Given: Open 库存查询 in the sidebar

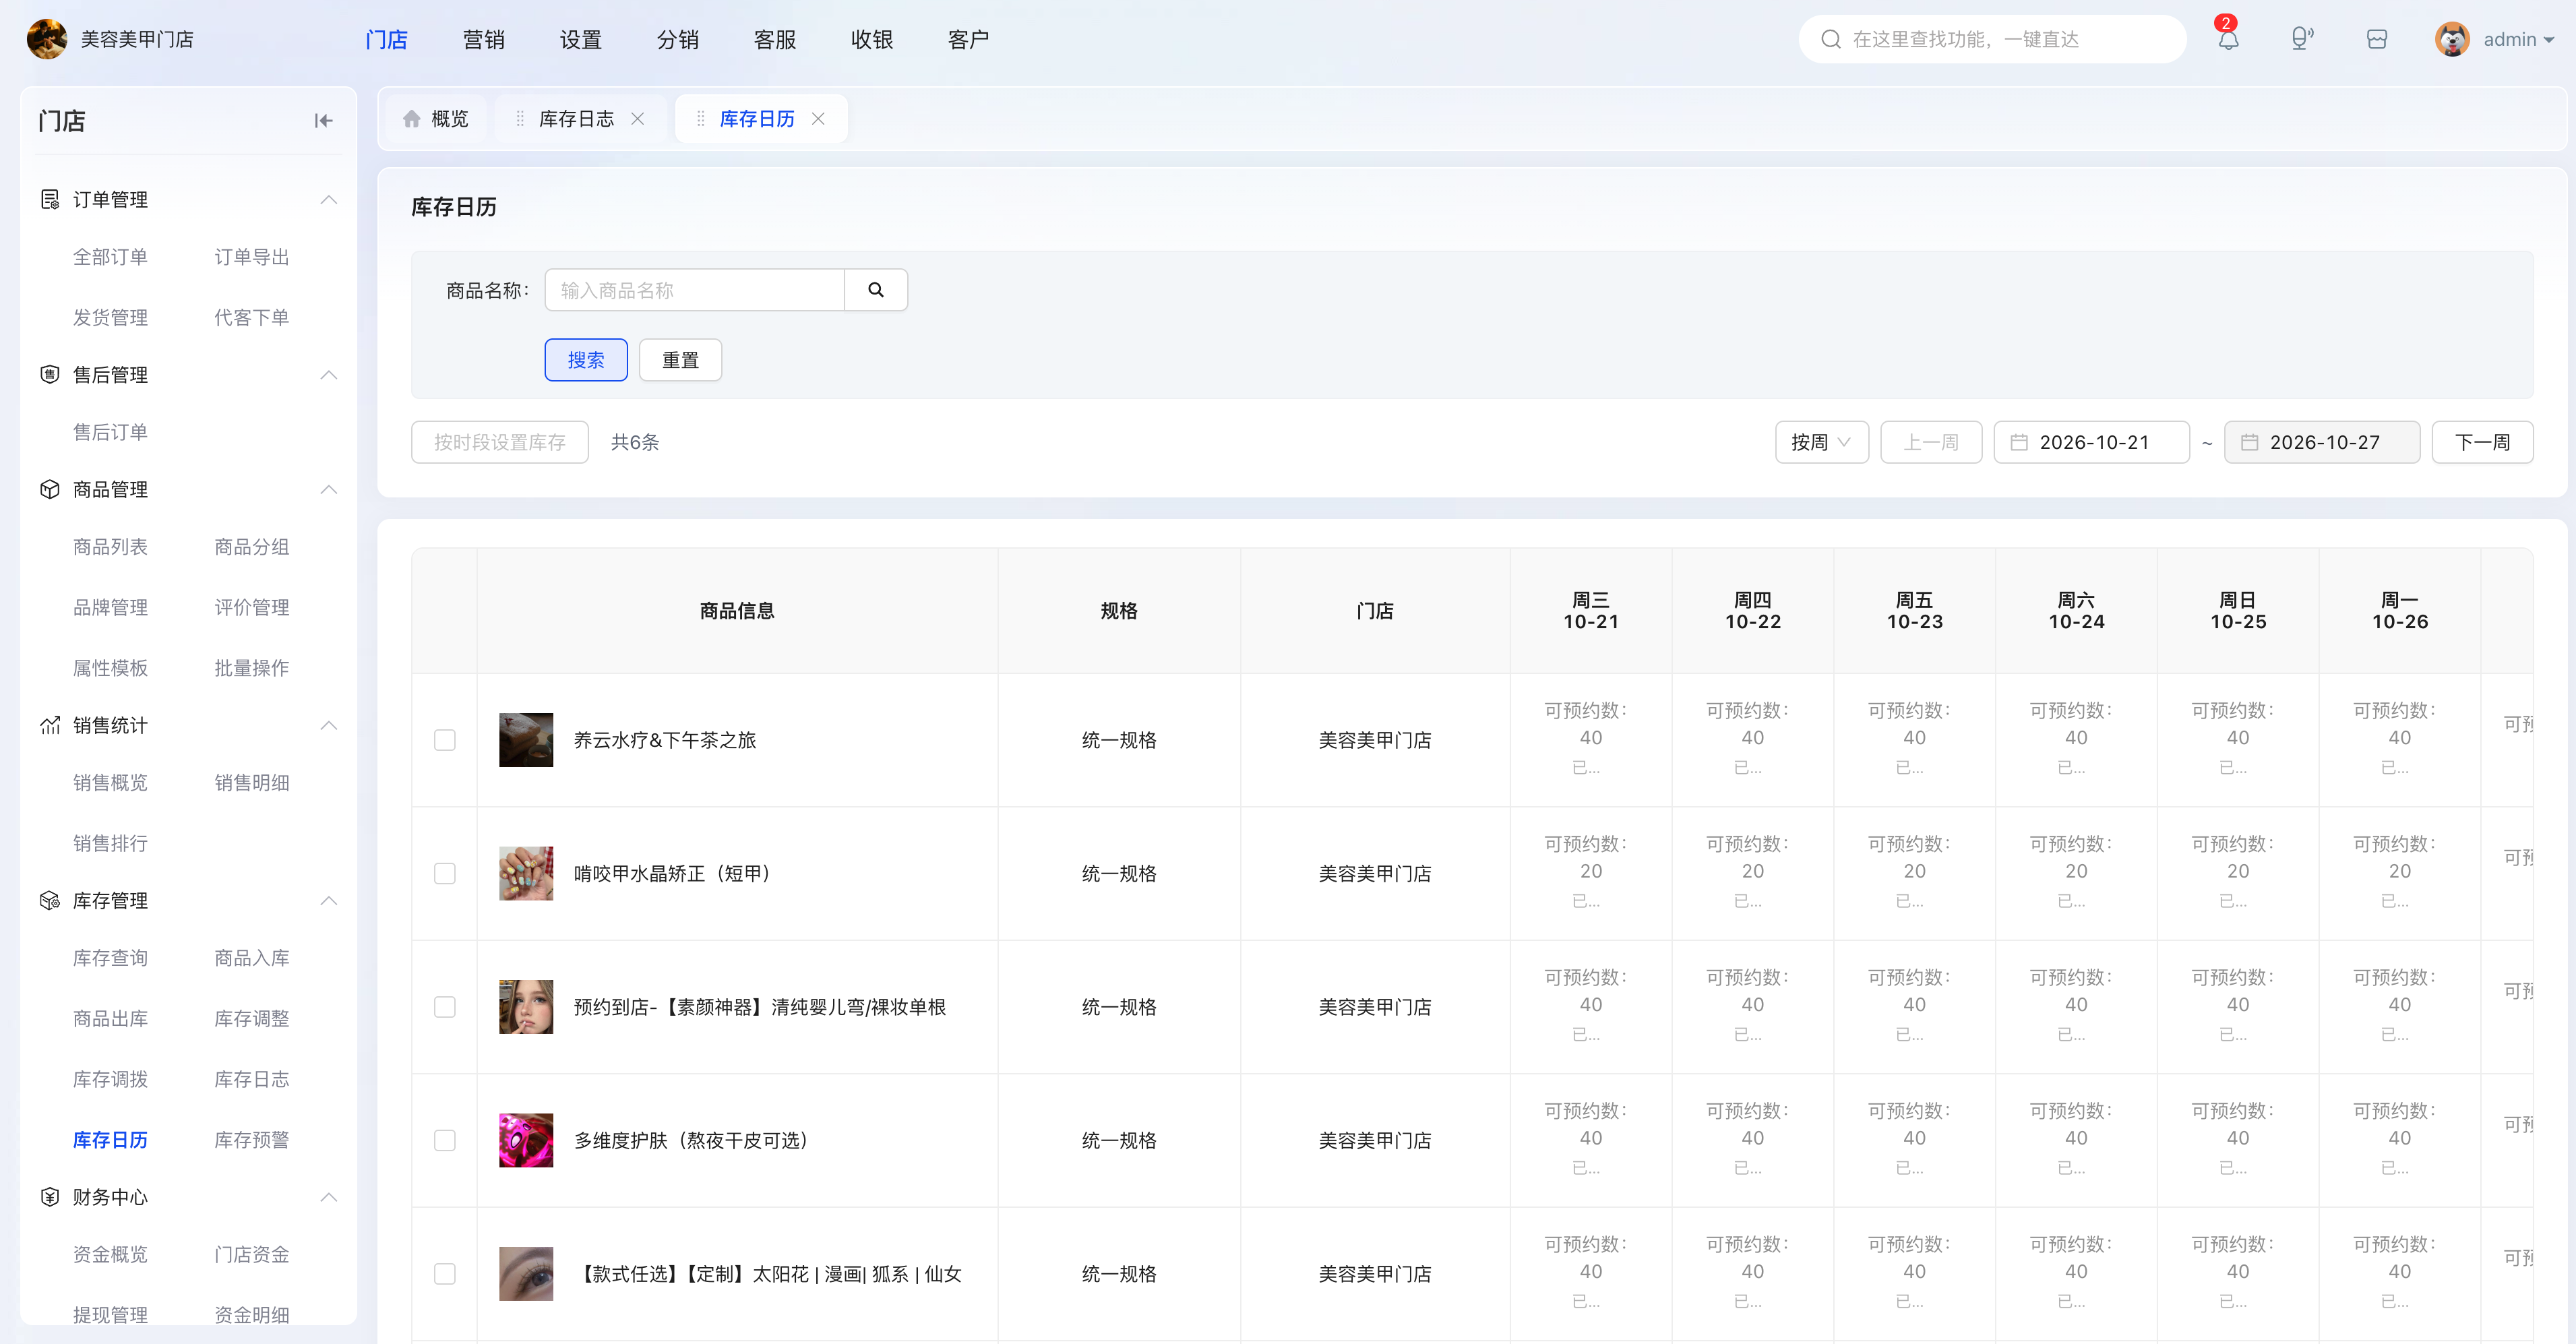Looking at the screenshot, I should [110, 957].
